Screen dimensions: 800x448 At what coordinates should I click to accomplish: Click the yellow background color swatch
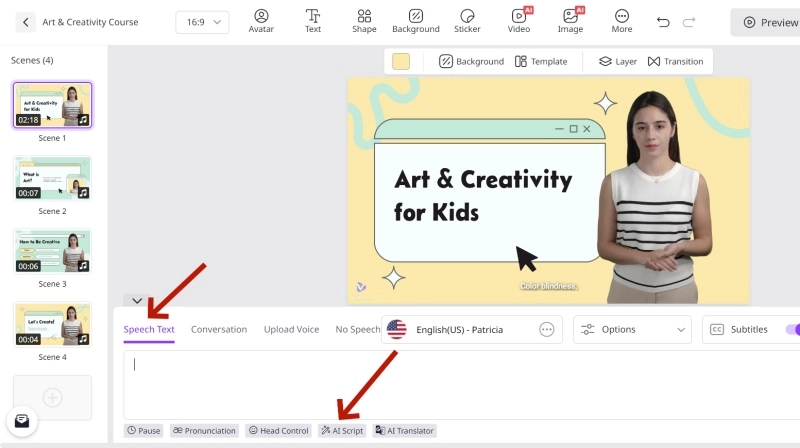[x=401, y=61]
